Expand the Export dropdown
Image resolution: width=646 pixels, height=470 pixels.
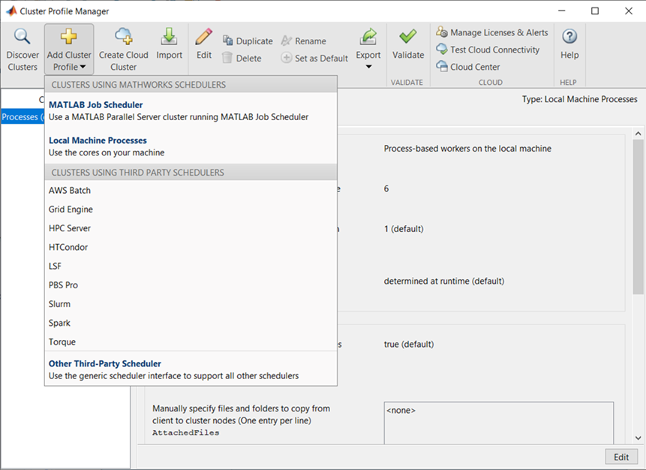(368, 67)
